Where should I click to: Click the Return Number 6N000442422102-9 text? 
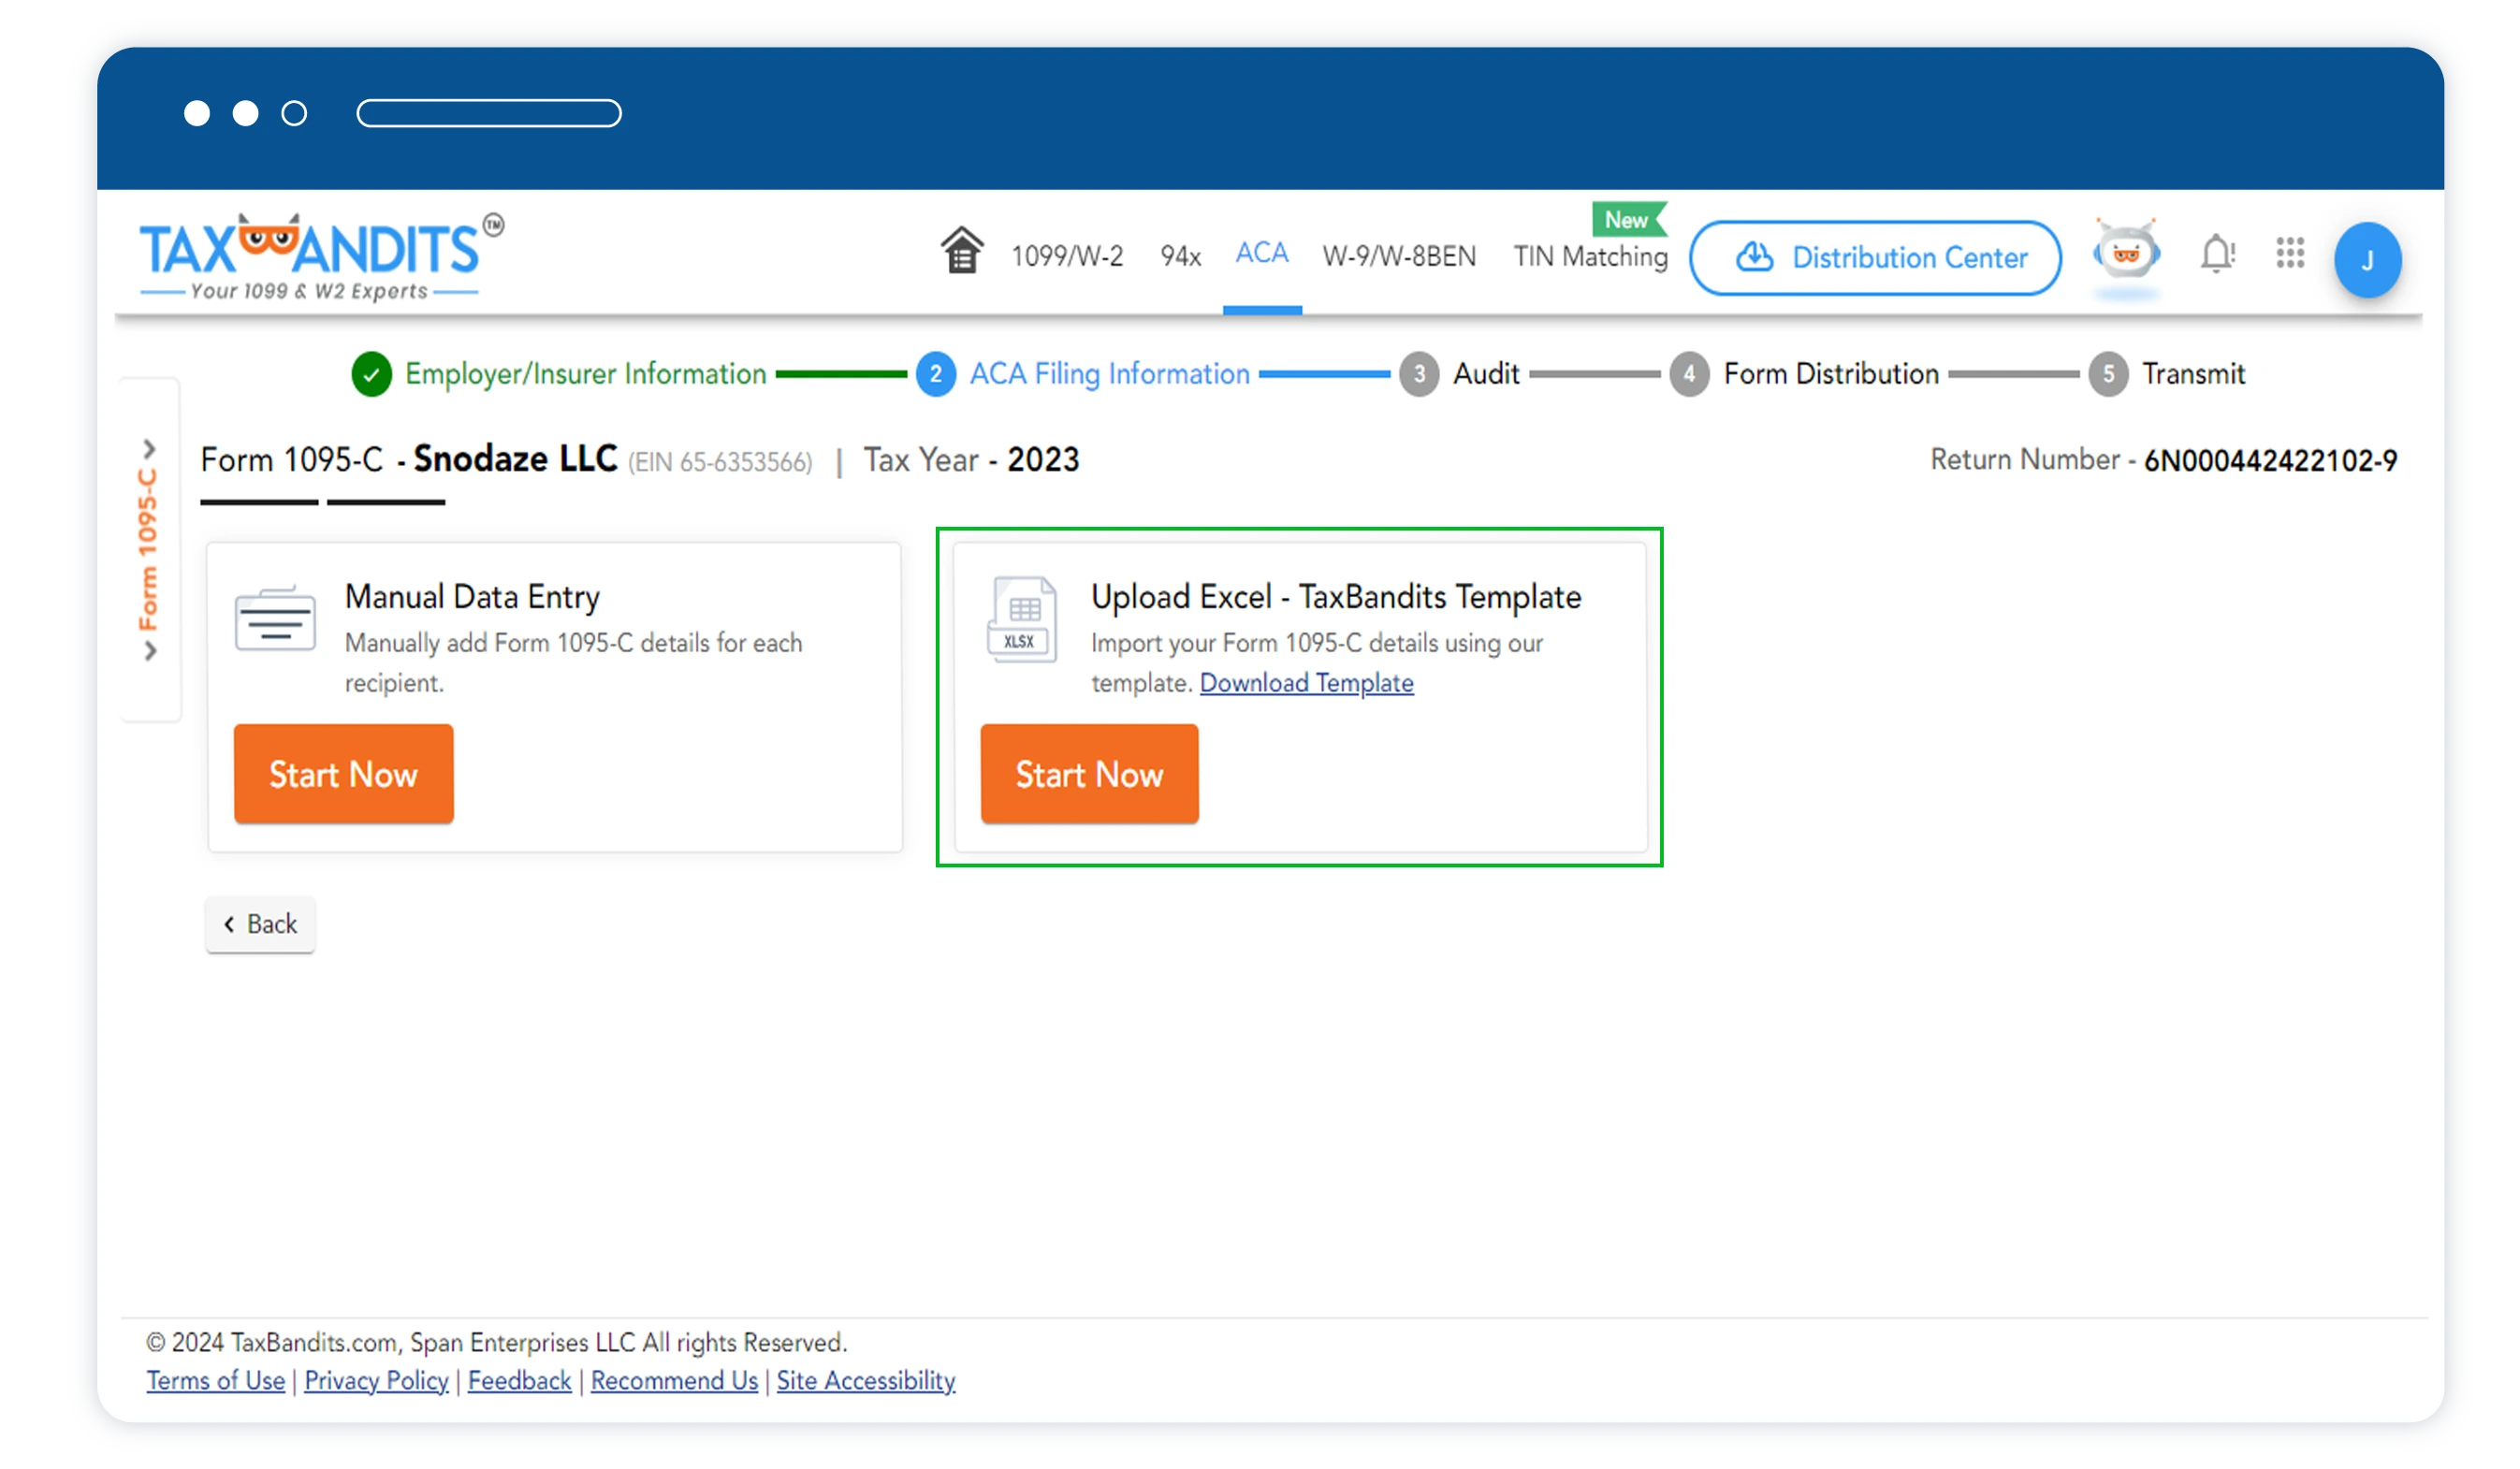coord(2163,460)
